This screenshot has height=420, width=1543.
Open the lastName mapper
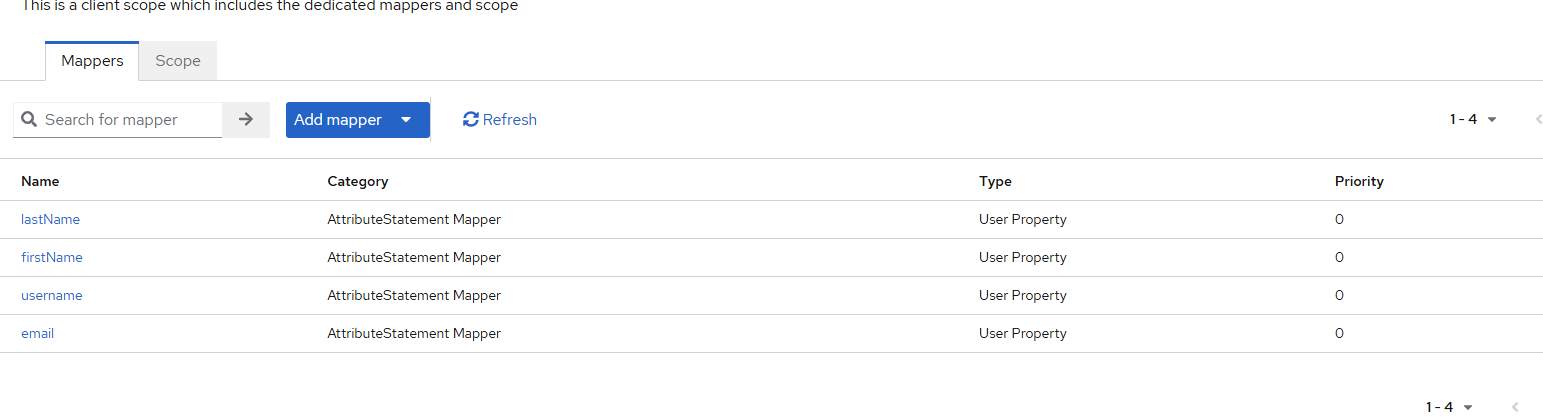click(x=50, y=220)
